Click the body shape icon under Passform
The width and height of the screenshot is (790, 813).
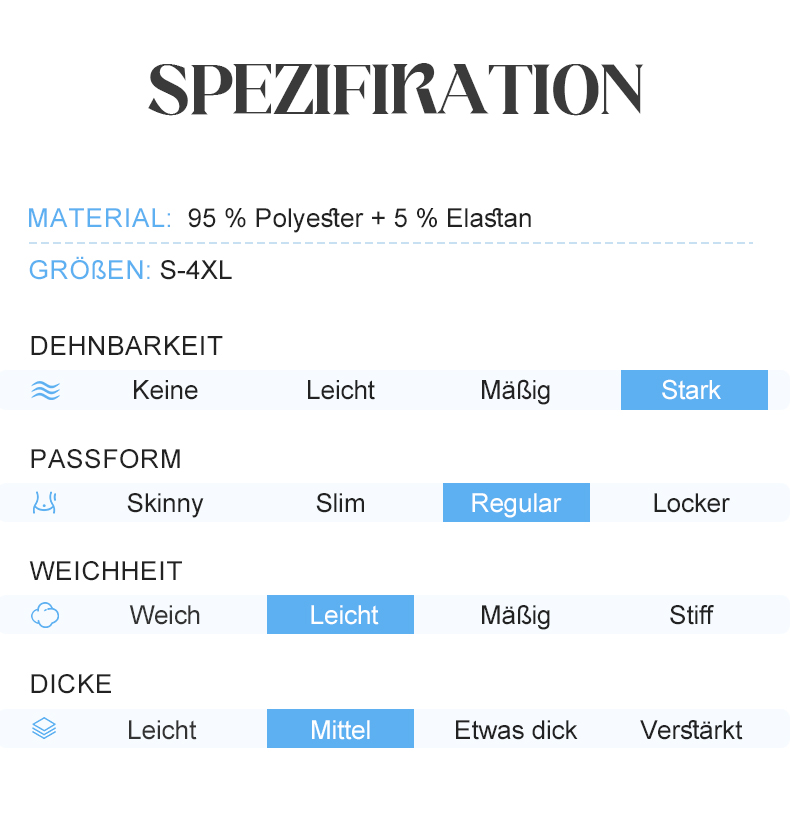tap(45, 503)
